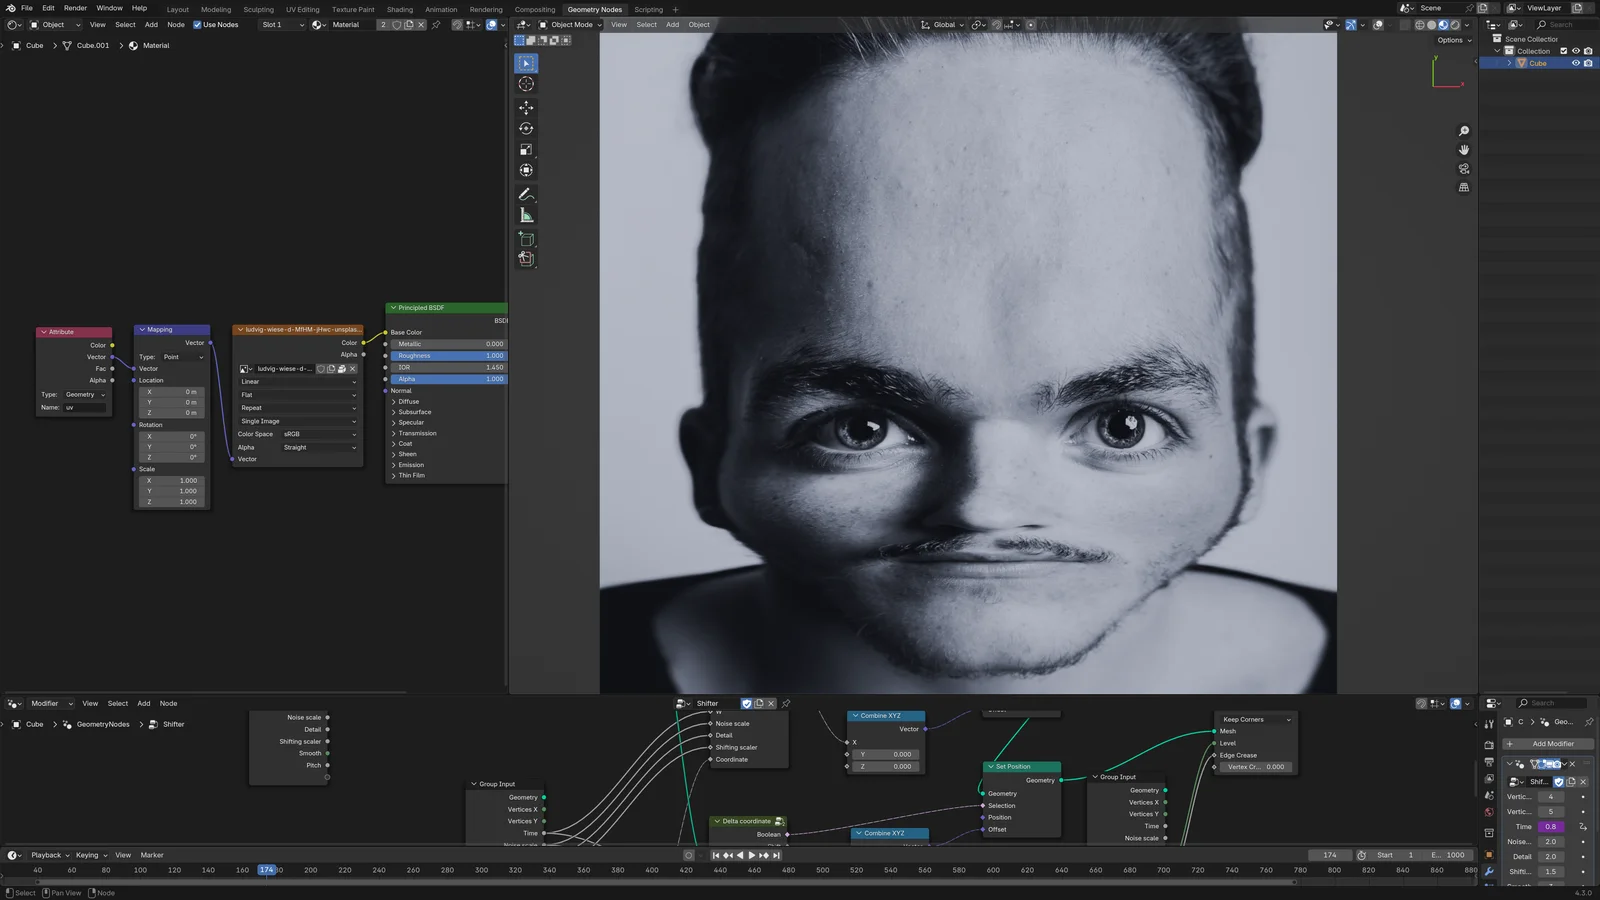This screenshot has width=1600, height=900.
Task: Click the Add Modifier button
Action: point(1552,744)
